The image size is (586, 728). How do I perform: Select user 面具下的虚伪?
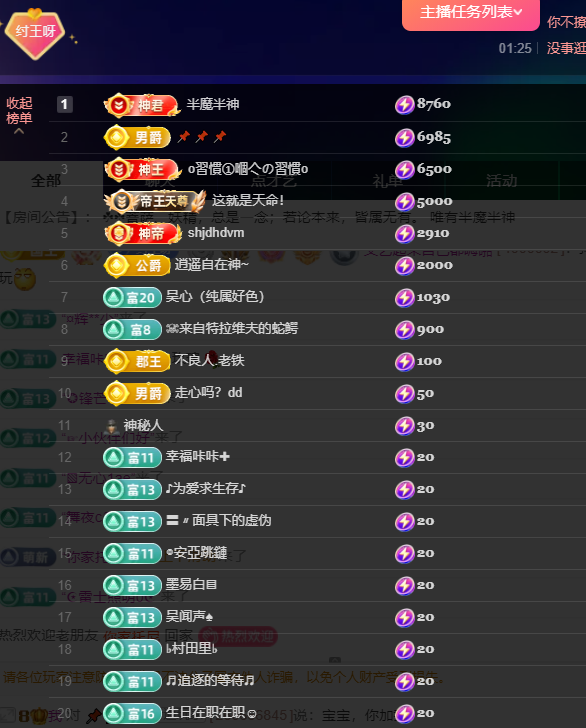(219, 520)
